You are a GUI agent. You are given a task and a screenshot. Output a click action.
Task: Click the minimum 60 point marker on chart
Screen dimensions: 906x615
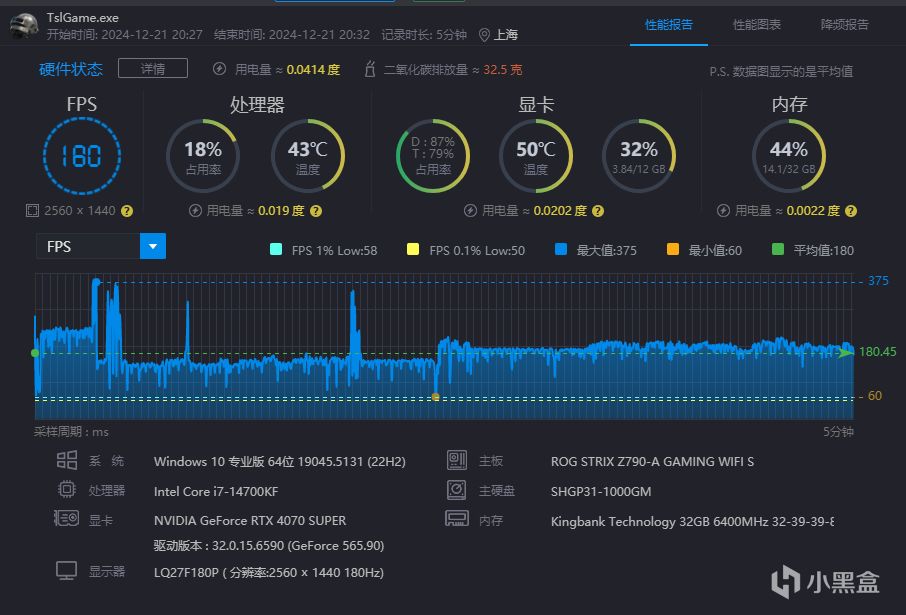(x=436, y=397)
